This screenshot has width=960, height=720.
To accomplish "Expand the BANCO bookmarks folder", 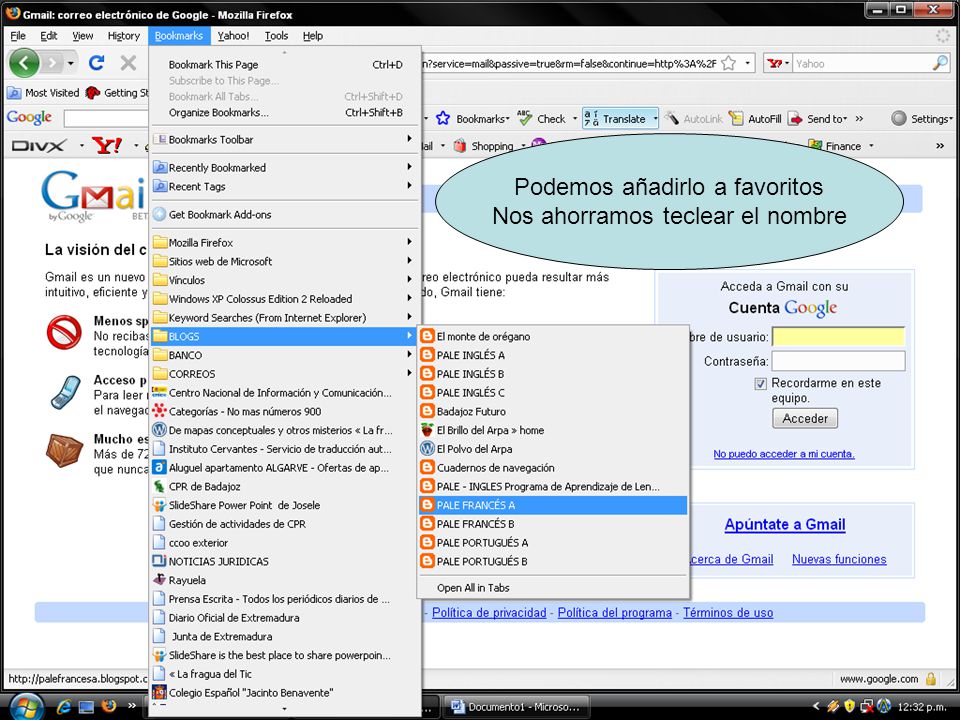I will pyautogui.click(x=286, y=355).
